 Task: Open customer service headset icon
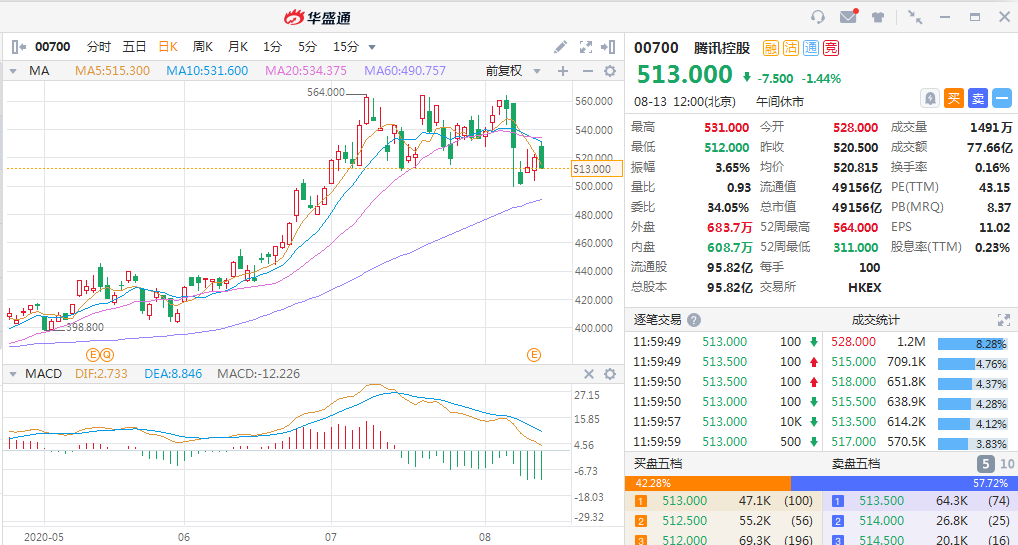click(818, 17)
